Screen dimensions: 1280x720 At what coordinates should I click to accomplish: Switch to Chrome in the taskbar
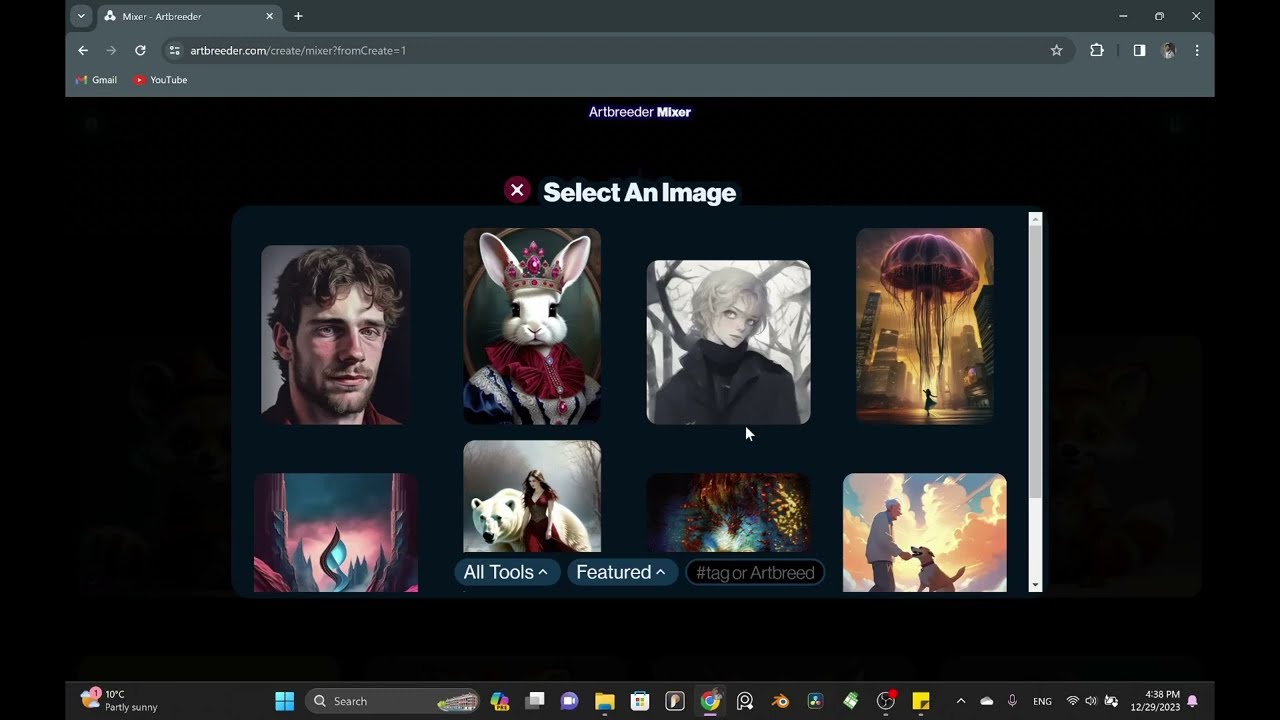point(710,701)
